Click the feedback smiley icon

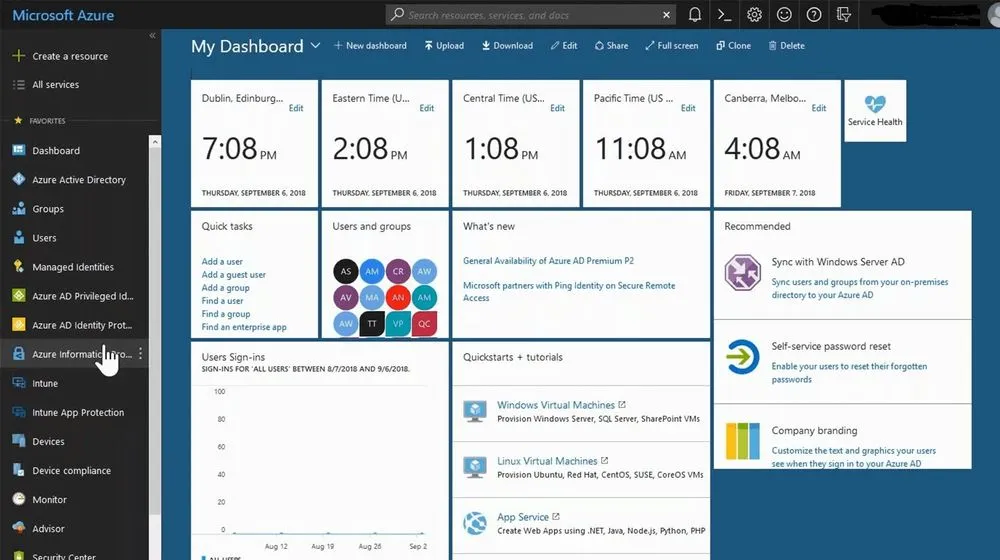pyautogui.click(x=784, y=15)
